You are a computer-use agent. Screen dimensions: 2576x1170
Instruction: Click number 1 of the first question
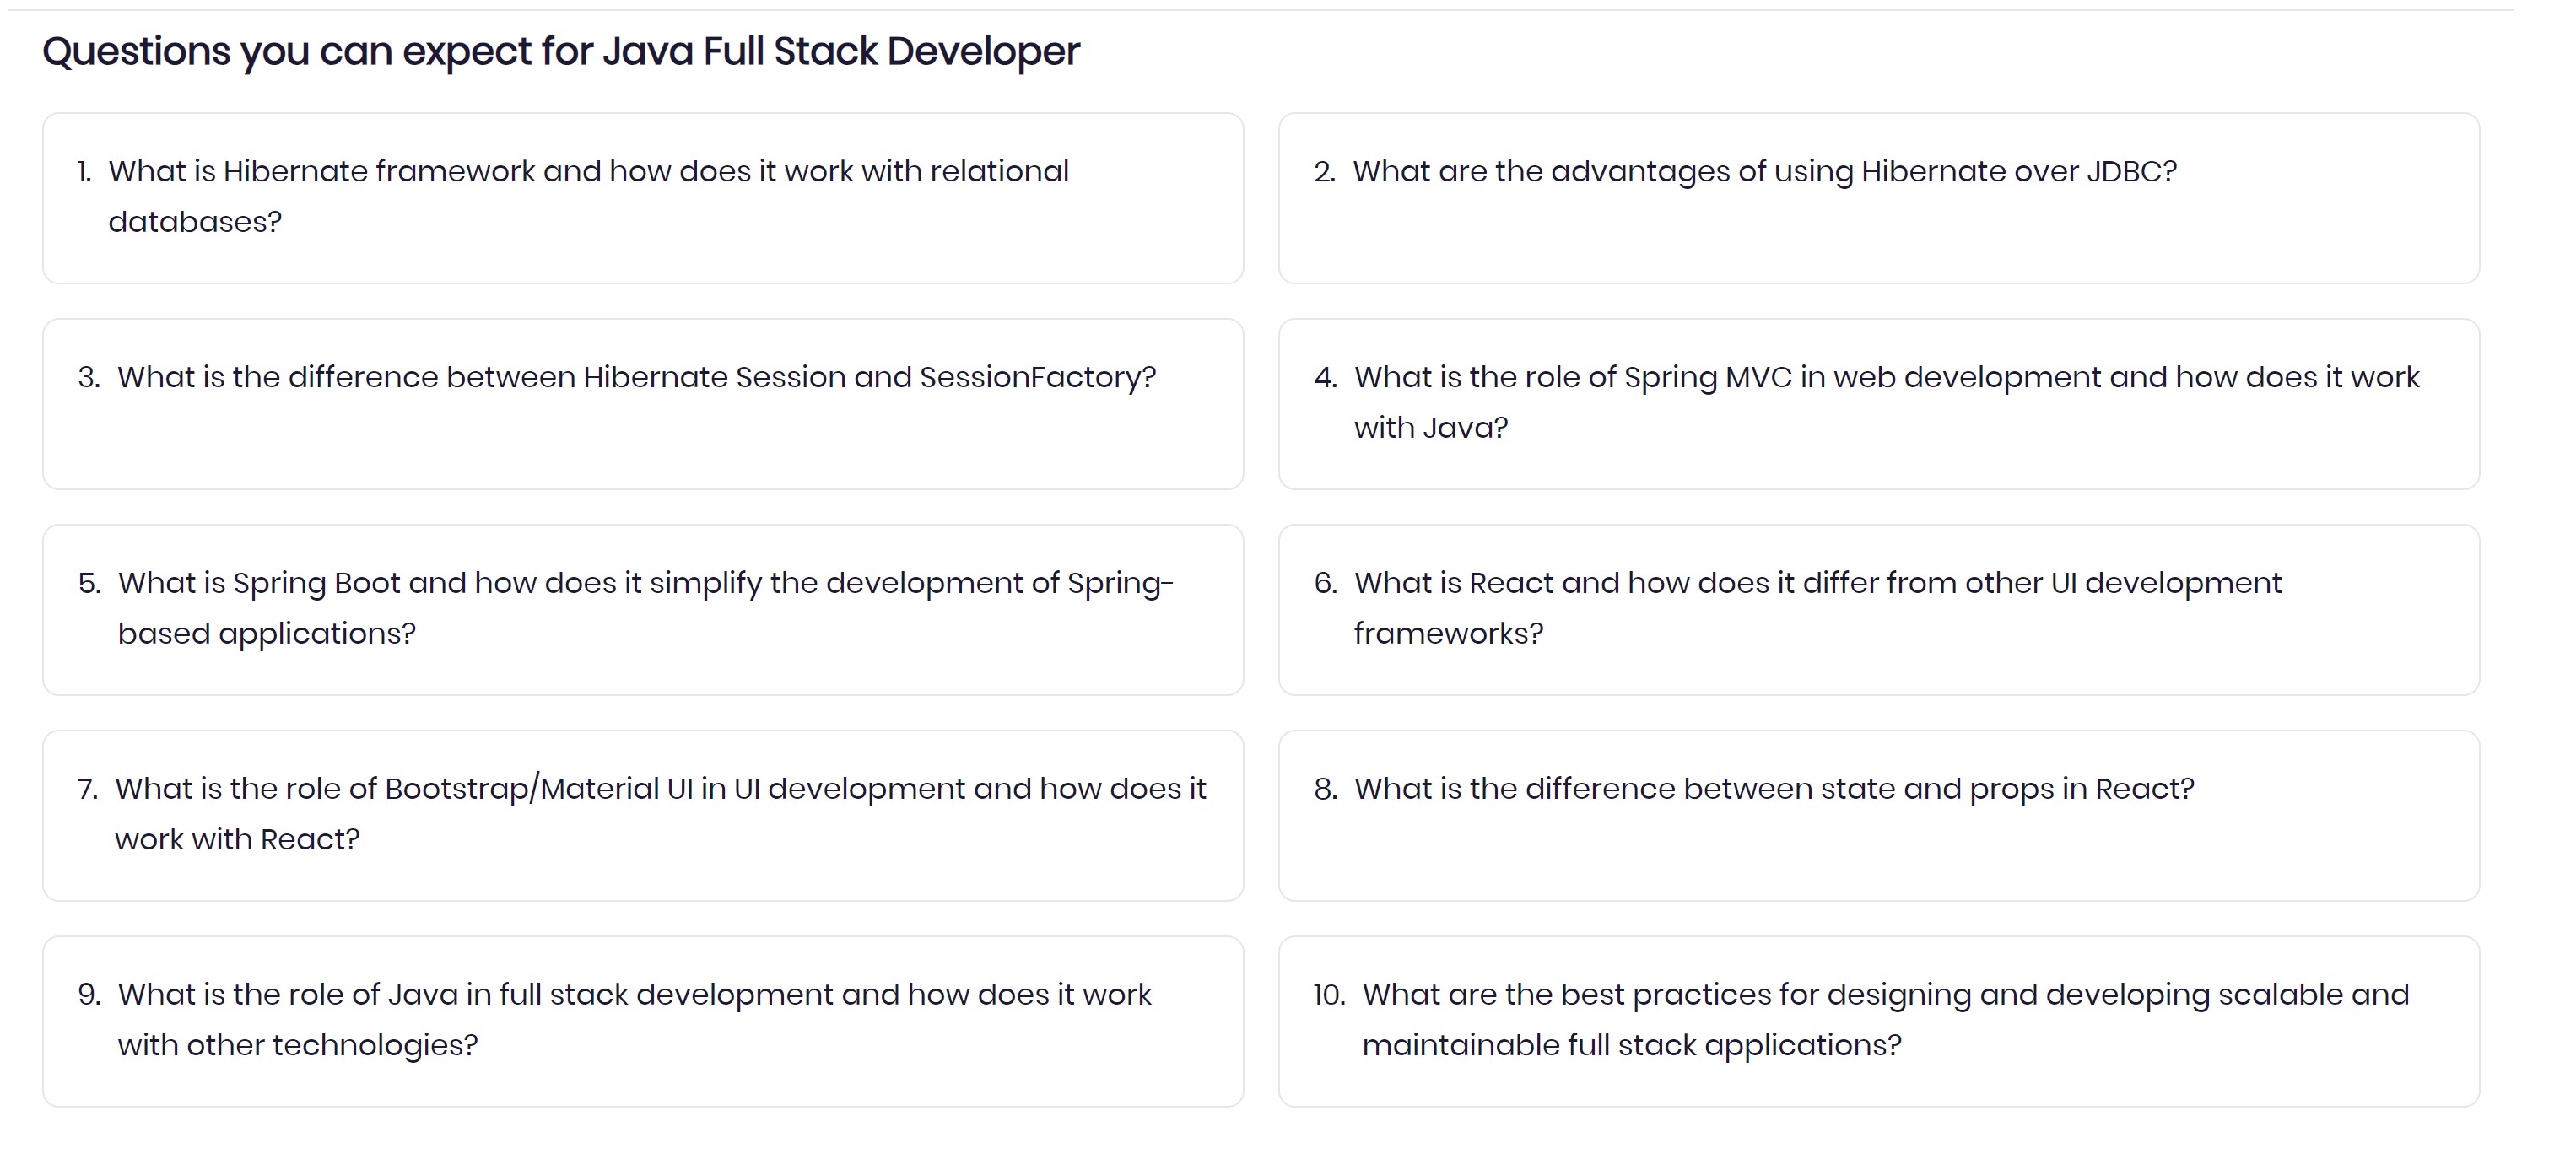click(x=85, y=172)
